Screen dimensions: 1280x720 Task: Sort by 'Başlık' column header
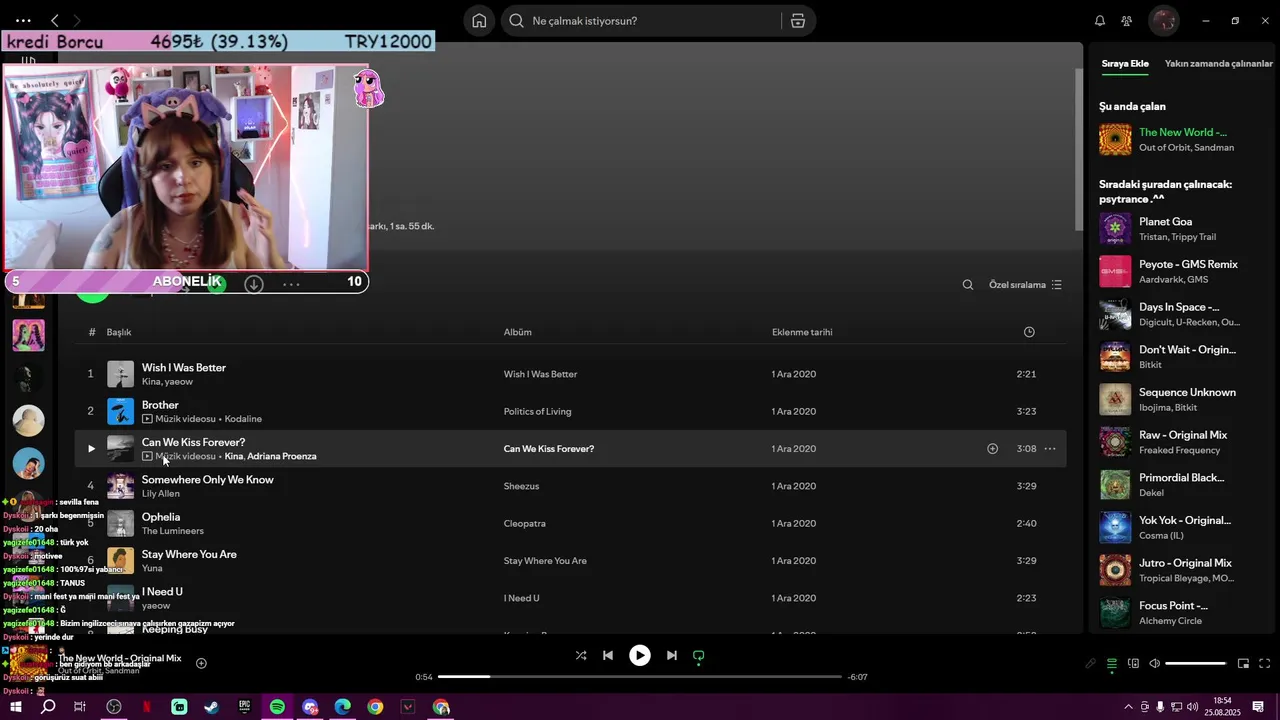pyautogui.click(x=119, y=332)
